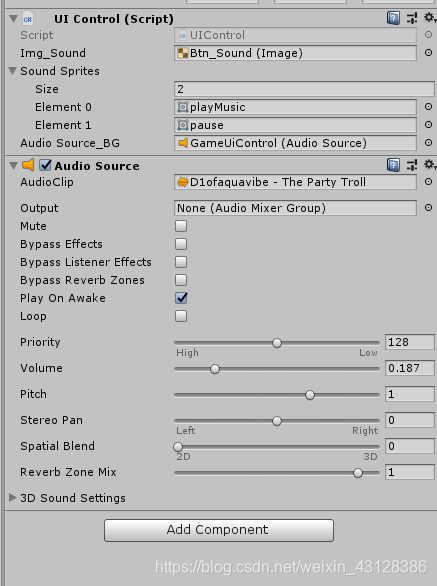Open object picker for Audio Source_BG
The height and width of the screenshot is (586, 437).
pyautogui.click(x=428, y=142)
